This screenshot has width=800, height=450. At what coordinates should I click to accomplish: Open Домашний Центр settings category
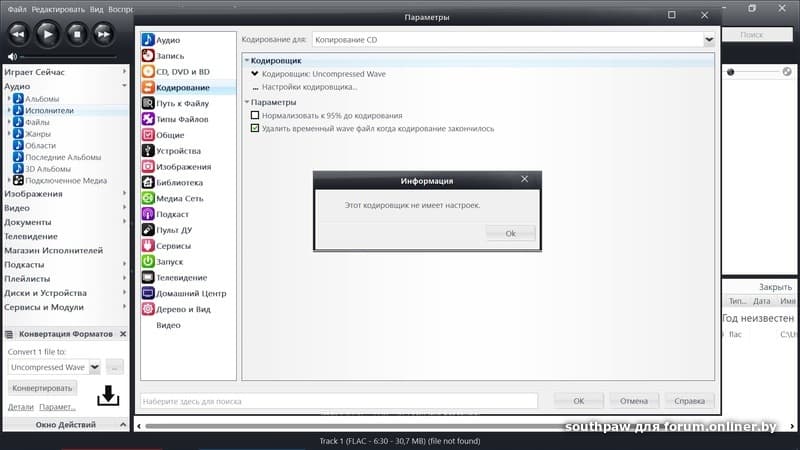[188, 293]
